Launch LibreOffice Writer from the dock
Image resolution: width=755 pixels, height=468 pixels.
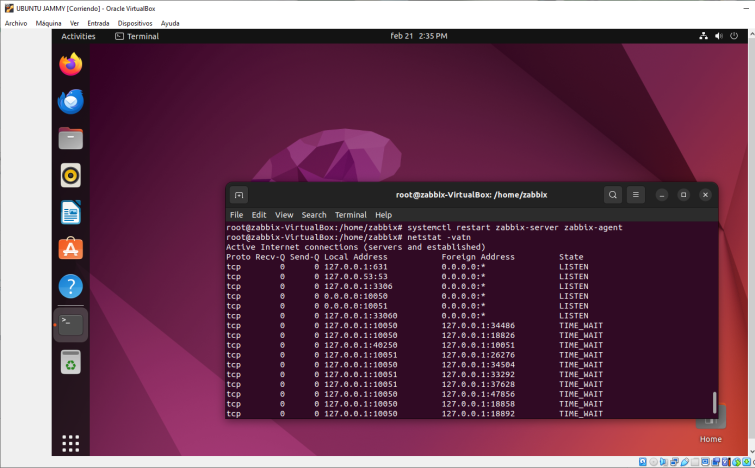[x=71, y=212]
